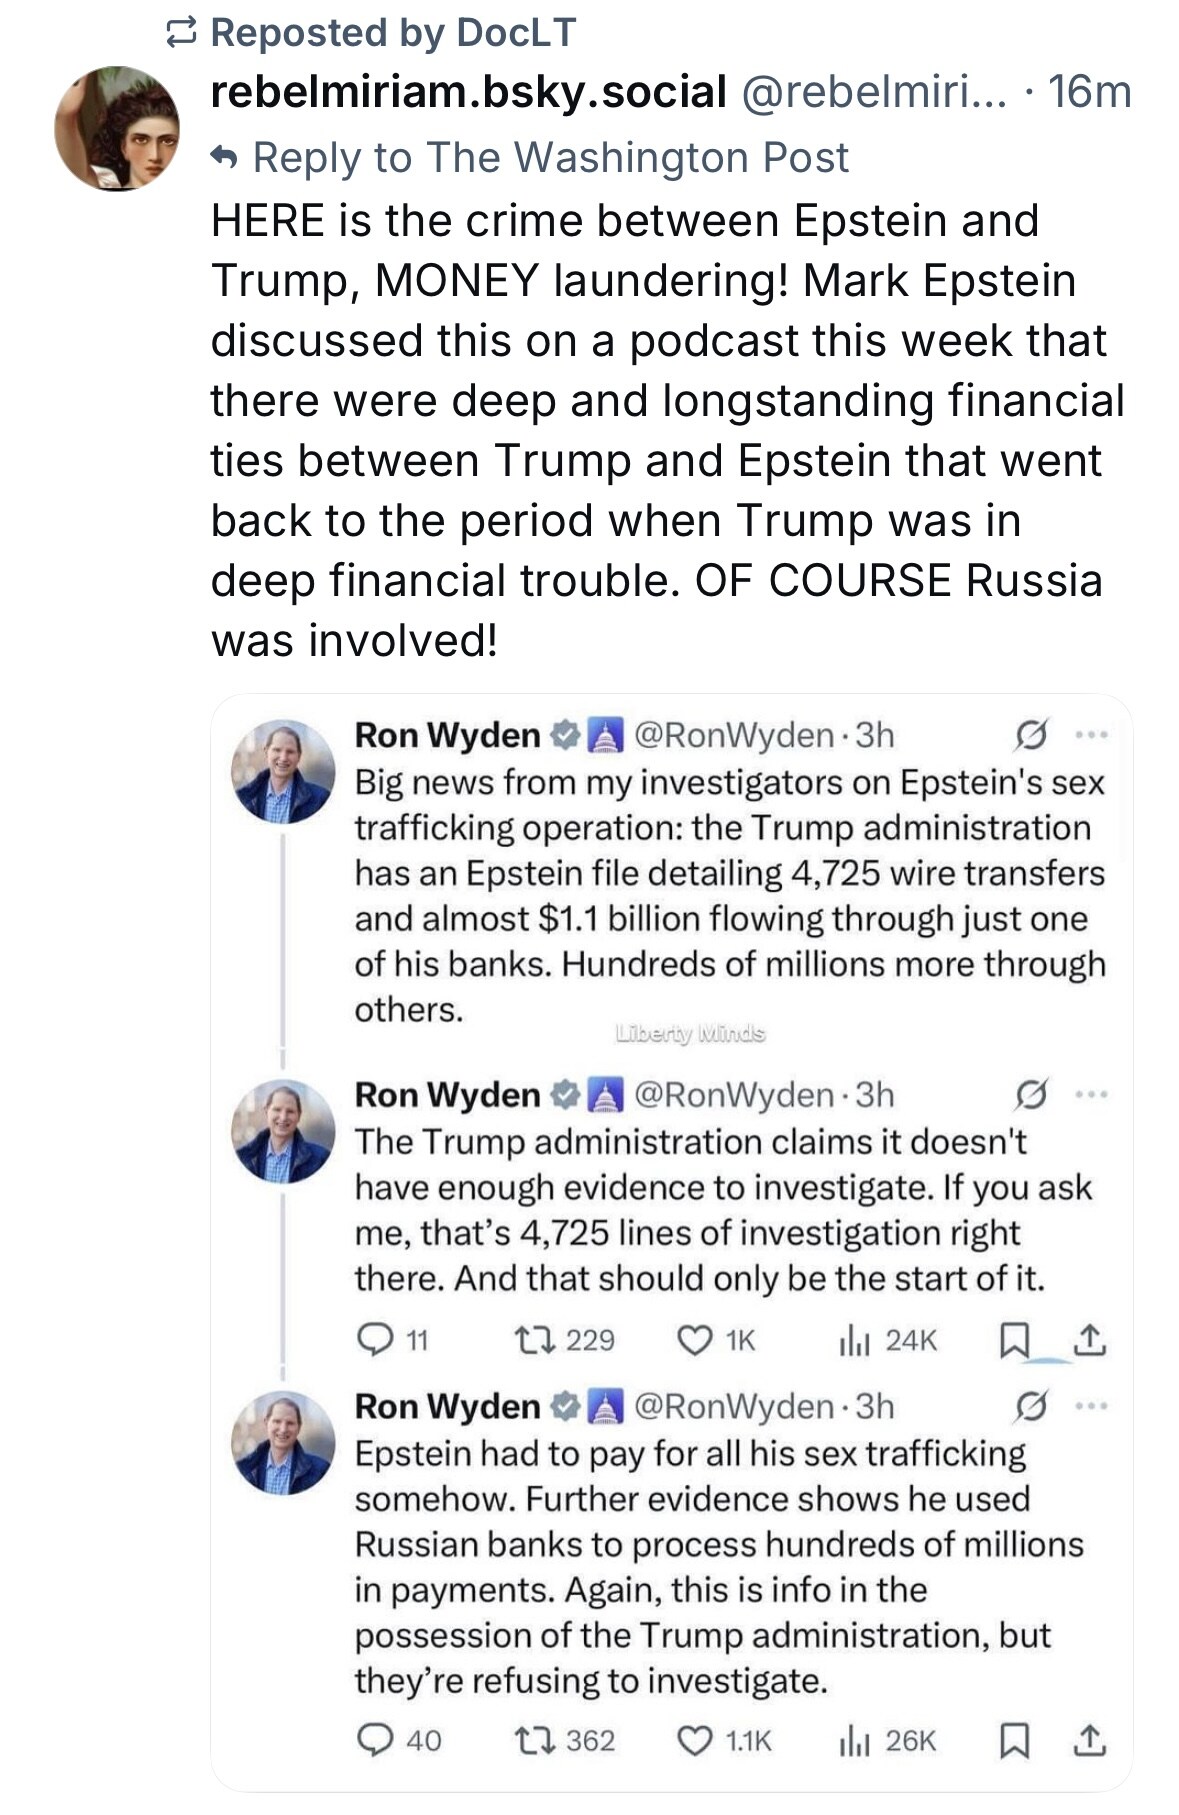Open rebelmiriam's profile avatar

click(x=117, y=128)
